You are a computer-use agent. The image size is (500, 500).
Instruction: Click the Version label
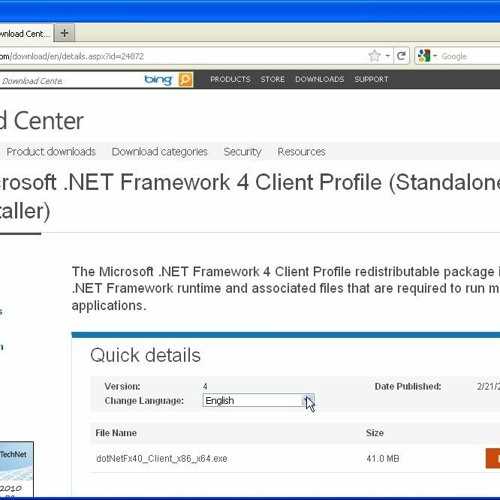coord(122,386)
